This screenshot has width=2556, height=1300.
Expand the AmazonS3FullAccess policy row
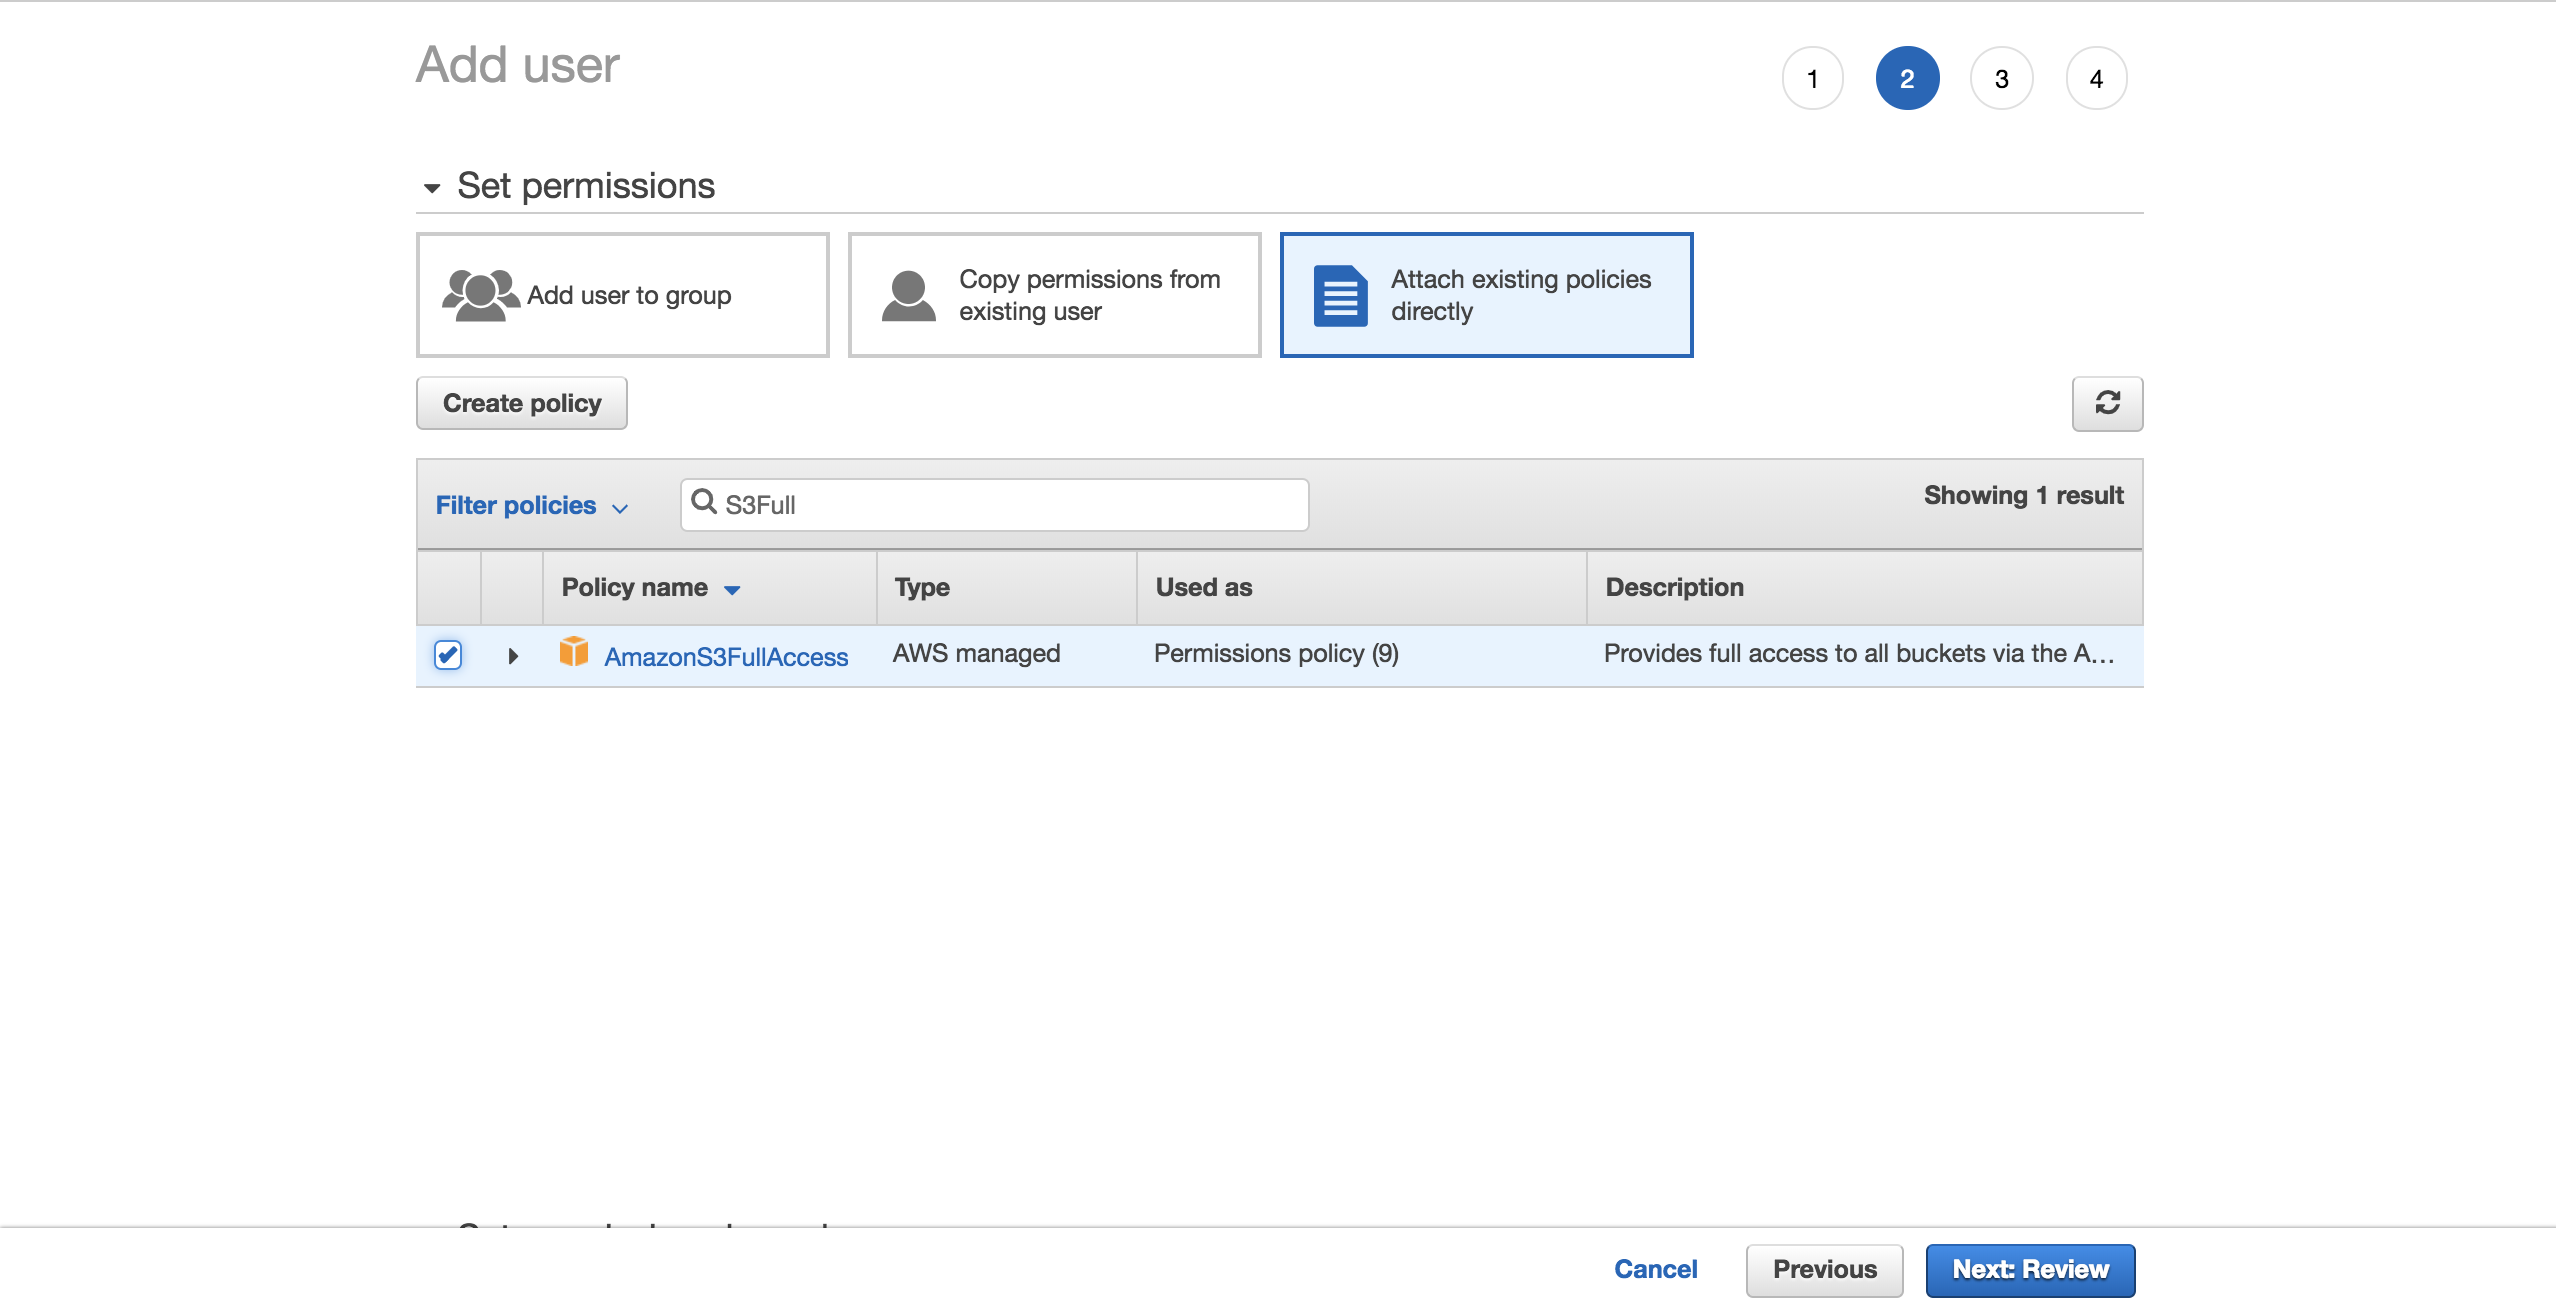pyautogui.click(x=513, y=655)
